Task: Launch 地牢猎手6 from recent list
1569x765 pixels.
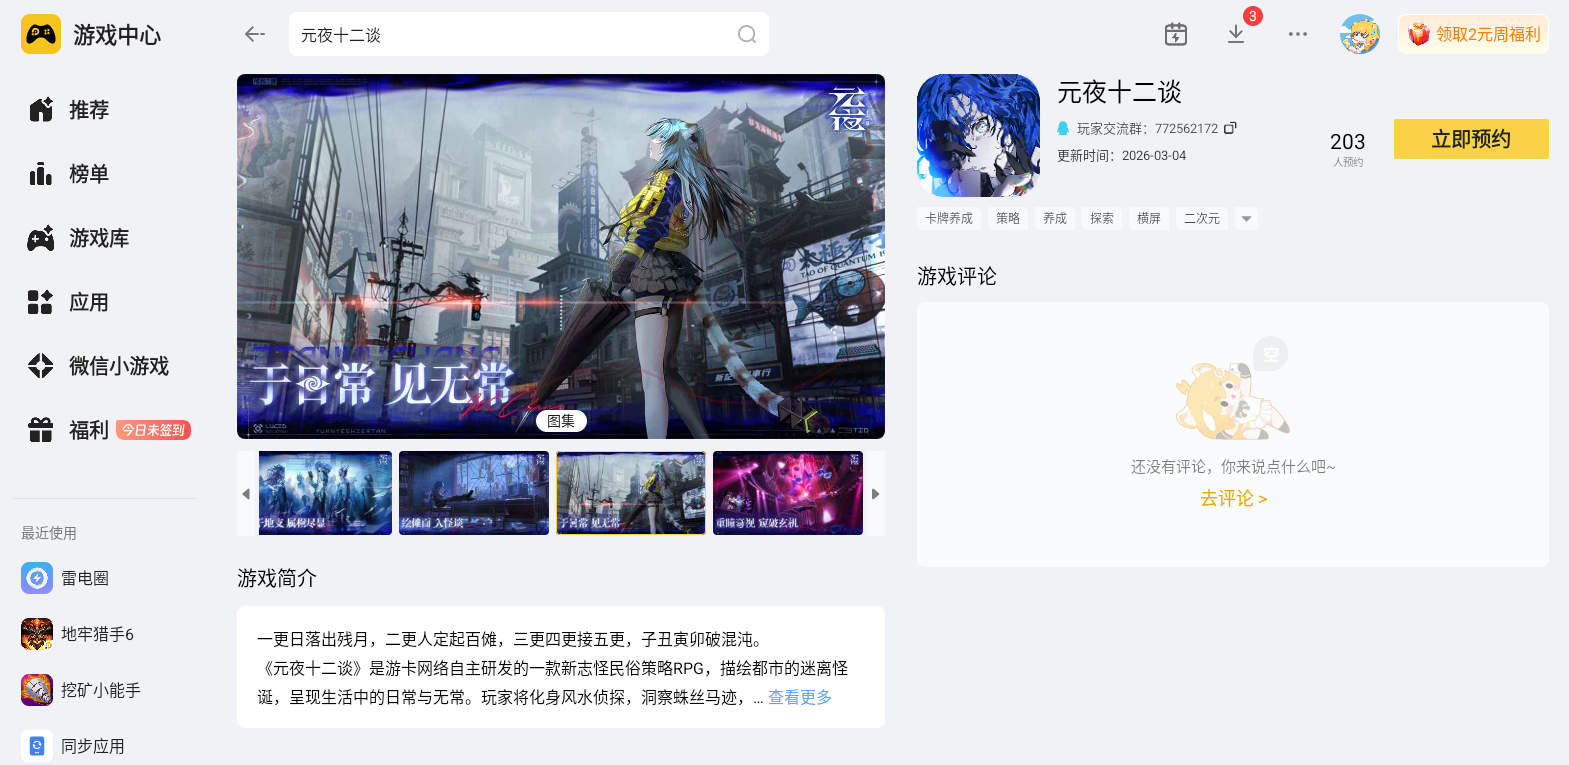Action: point(78,634)
